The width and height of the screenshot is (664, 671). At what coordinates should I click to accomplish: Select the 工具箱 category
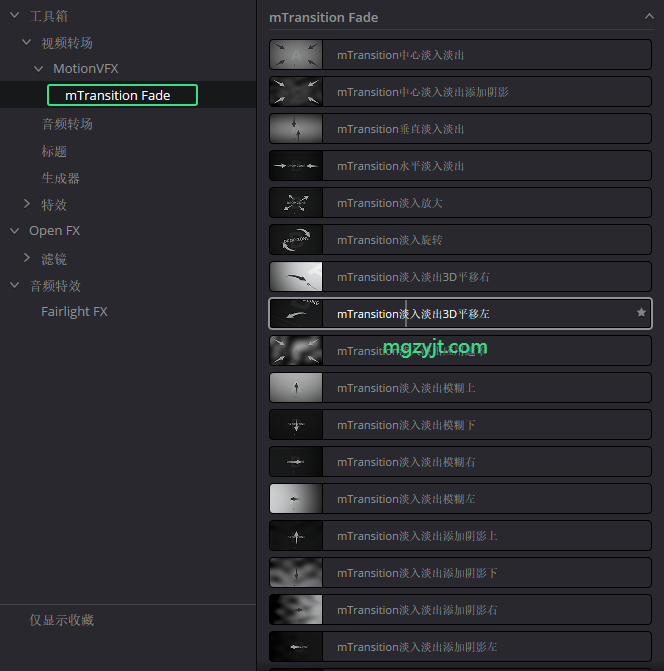click(x=49, y=16)
